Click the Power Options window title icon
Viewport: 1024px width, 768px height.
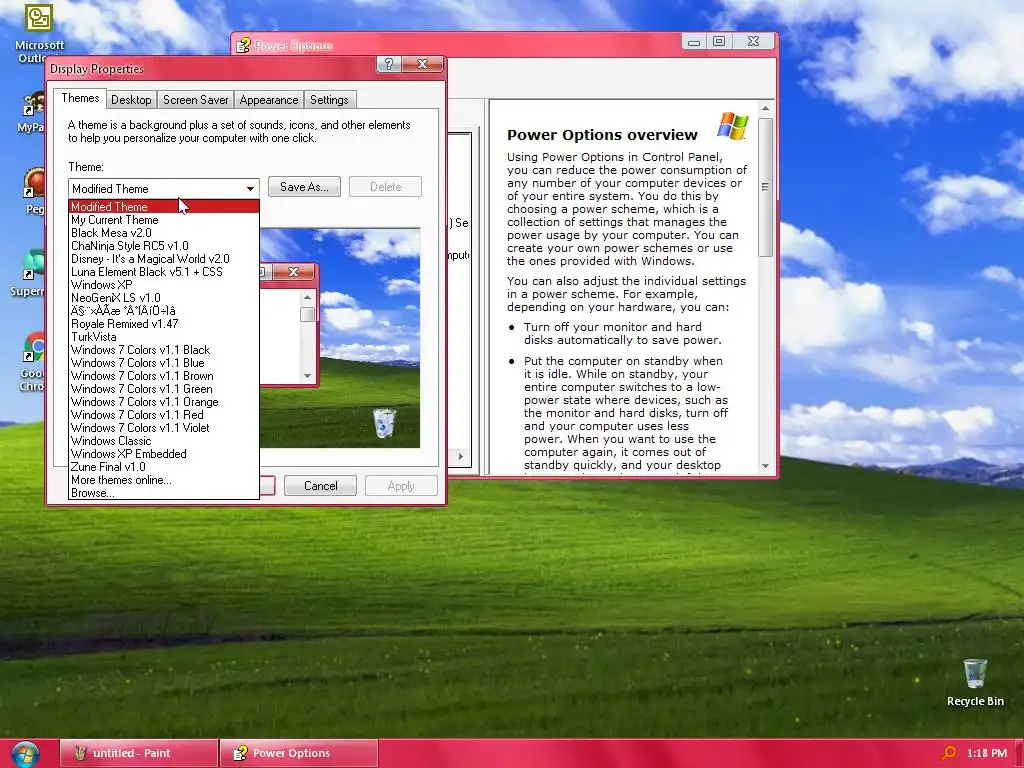pos(244,45)
